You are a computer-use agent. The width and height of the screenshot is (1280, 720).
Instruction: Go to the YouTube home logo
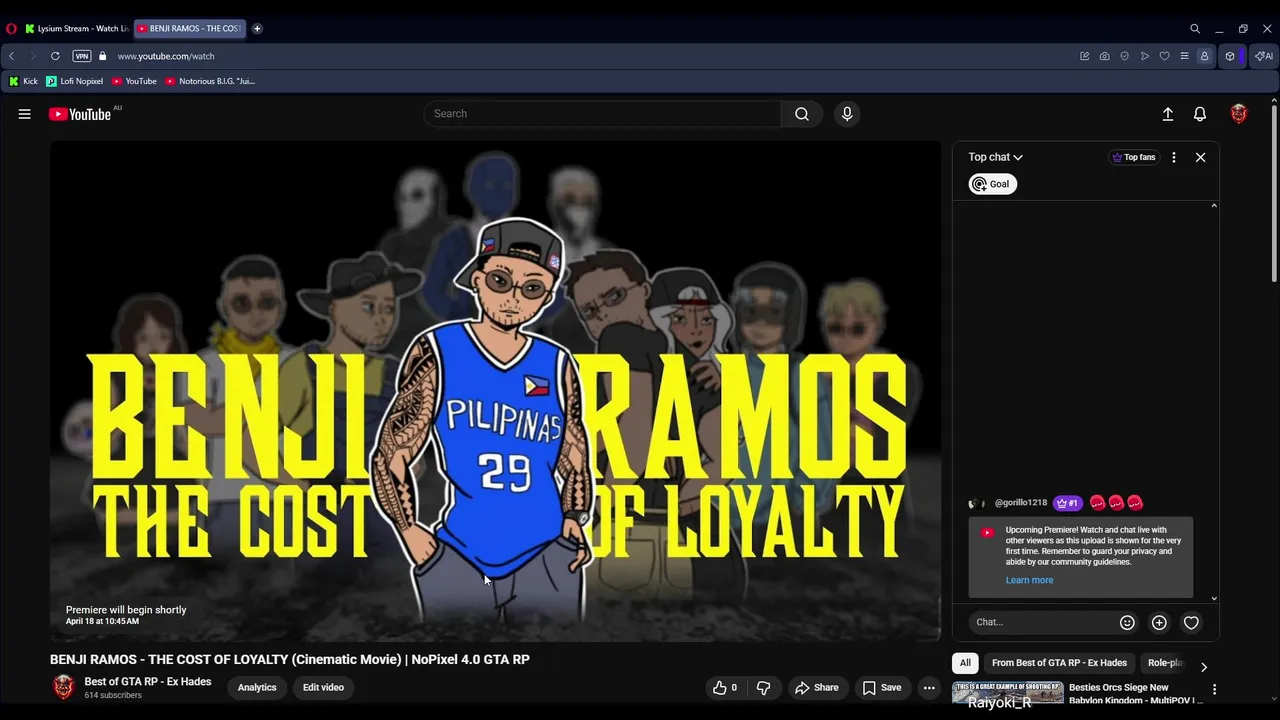pyautogui.click(x=80, y=114)
